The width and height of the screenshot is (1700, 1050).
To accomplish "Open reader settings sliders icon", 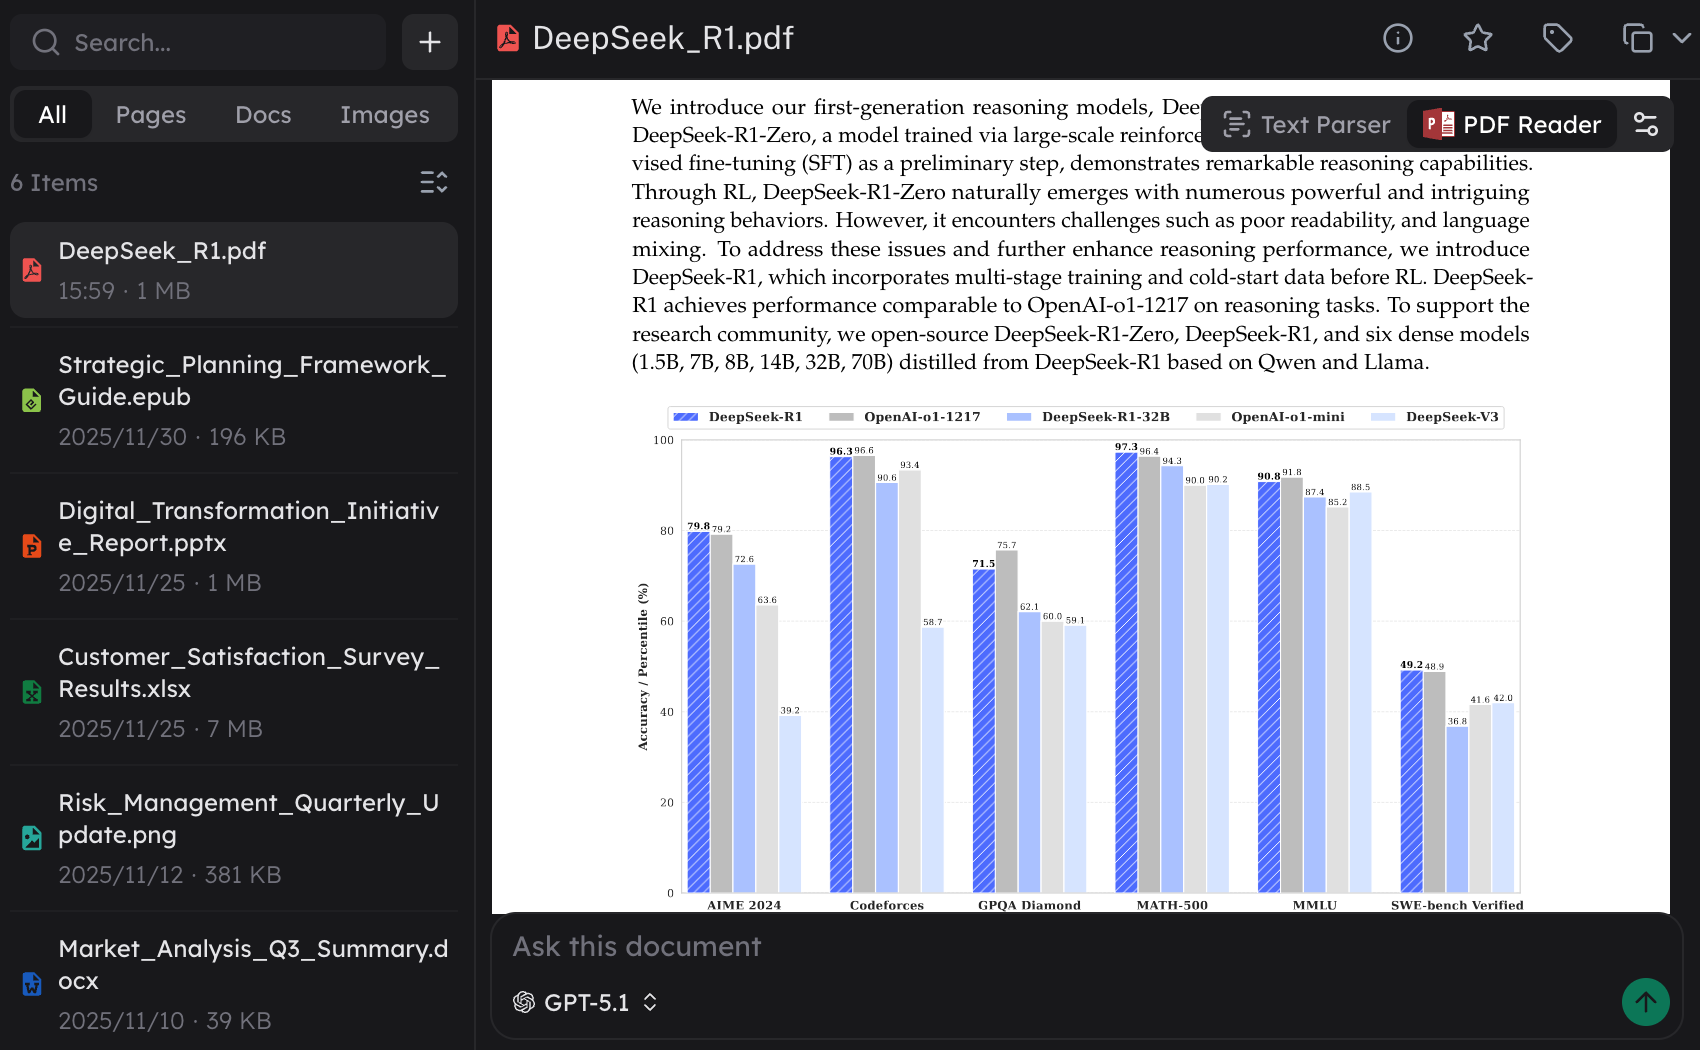I will pyautogui.click(x=1645, y=124).
